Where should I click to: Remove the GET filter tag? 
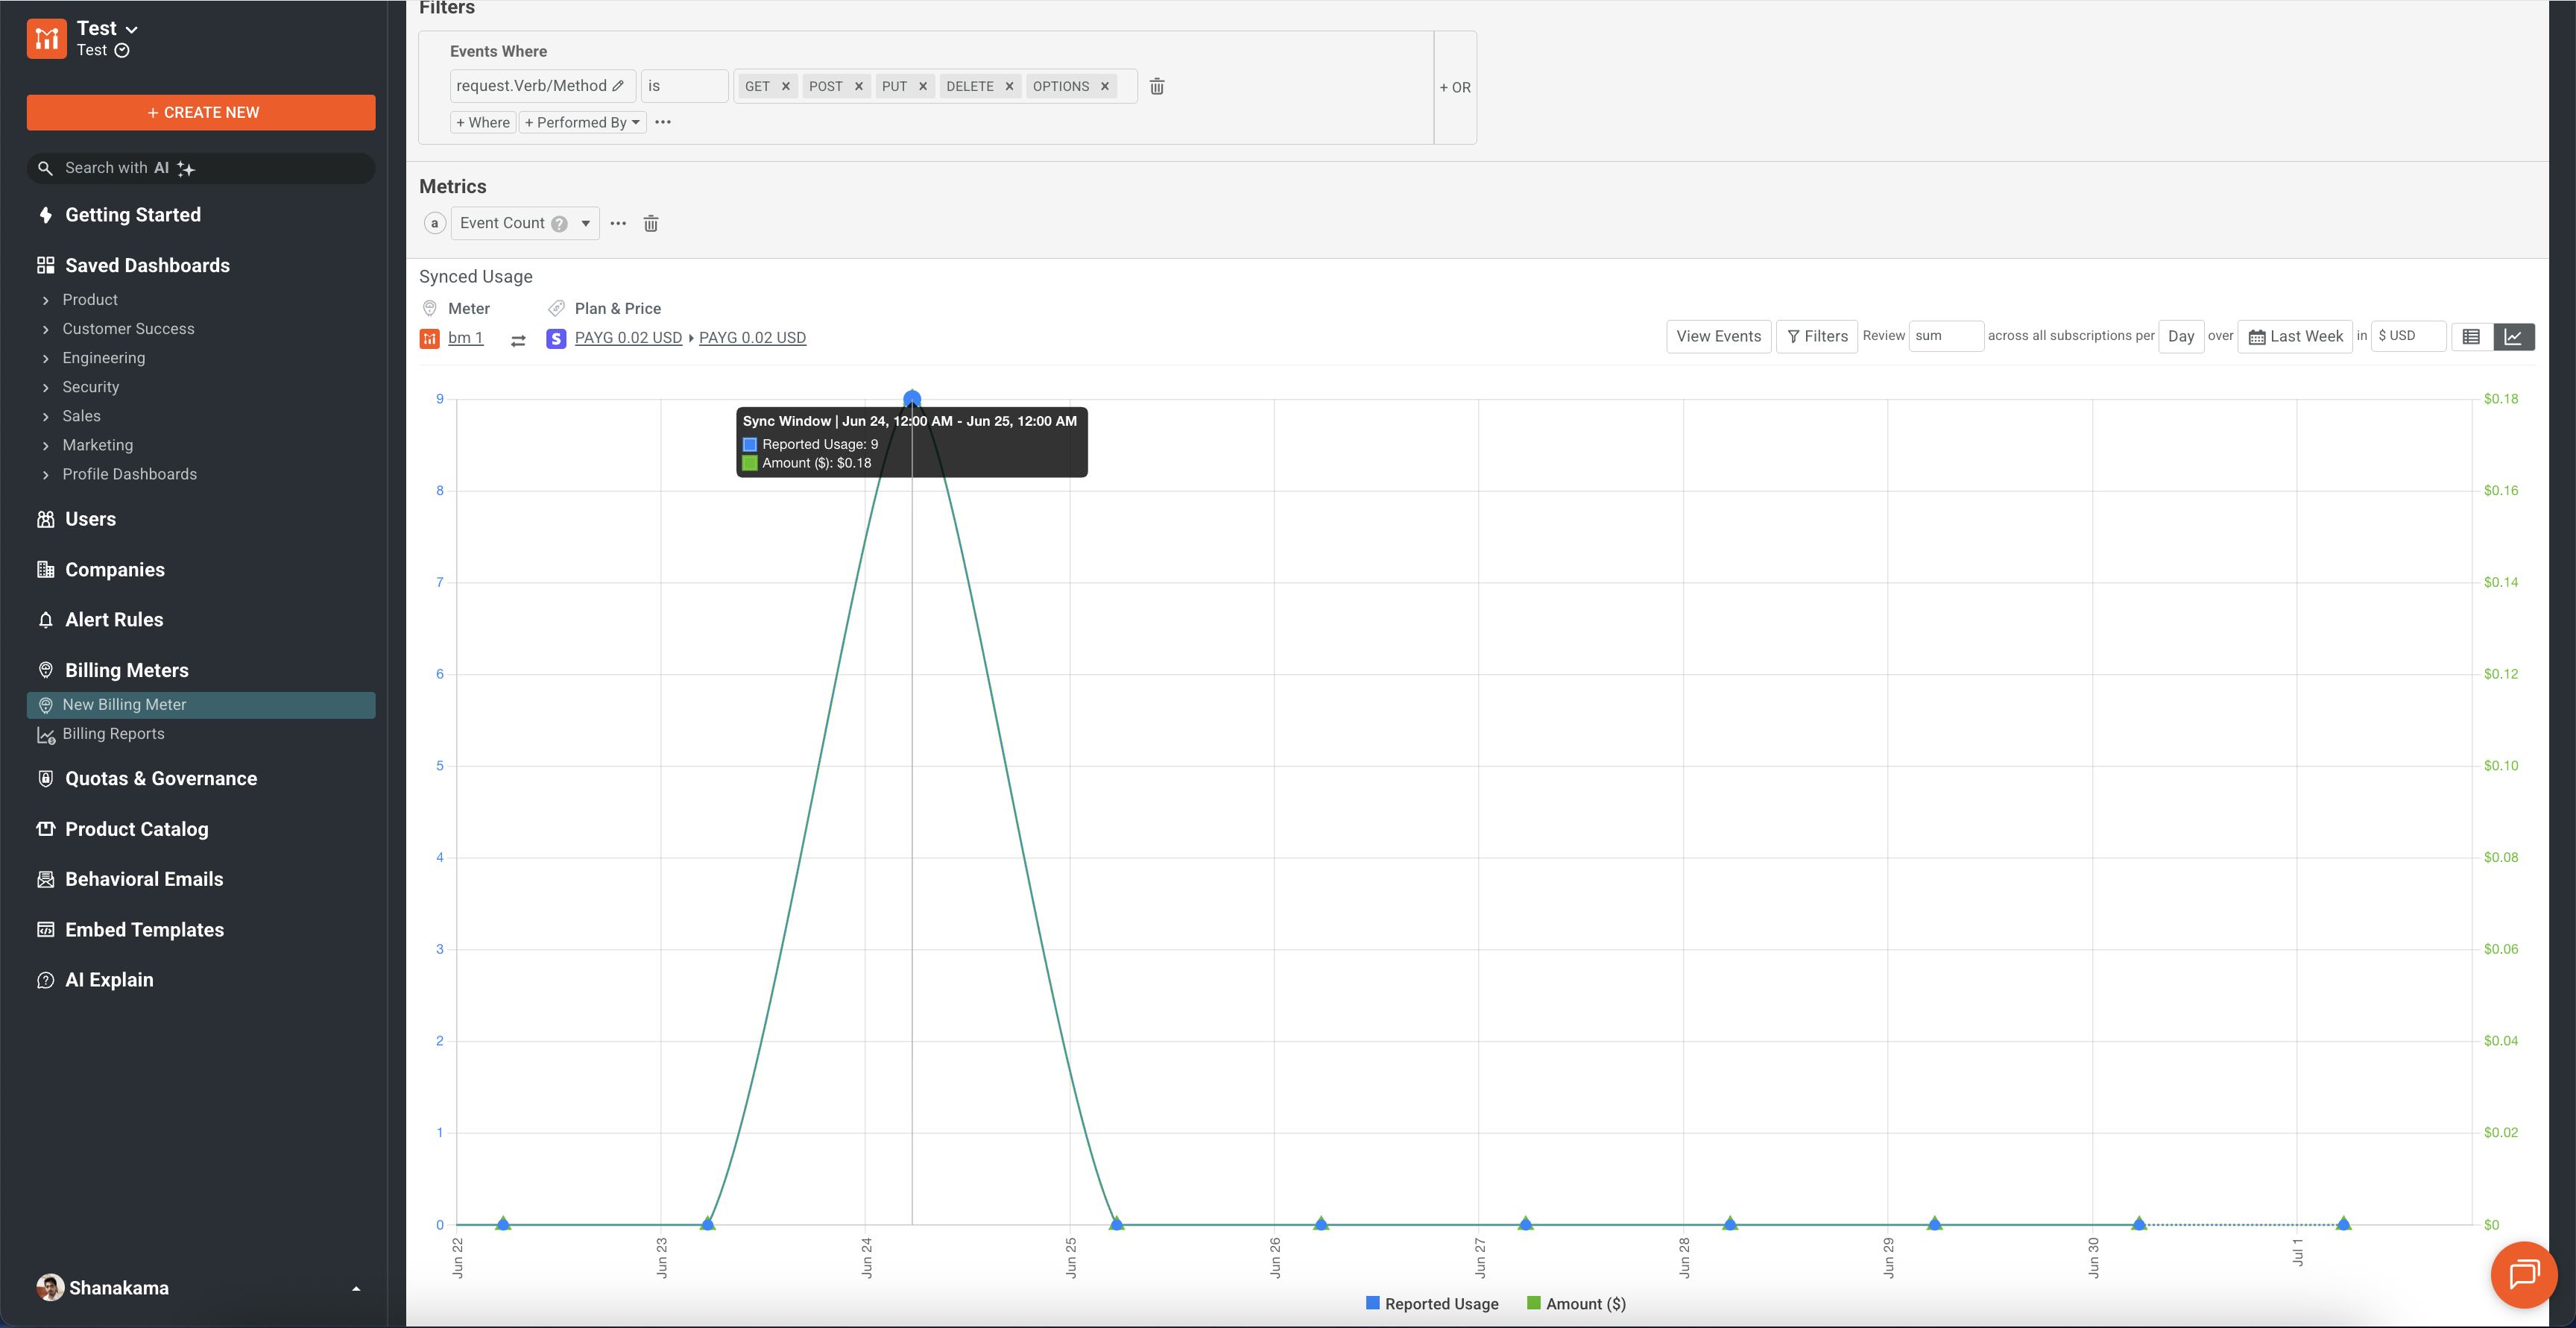pos(786,87)
